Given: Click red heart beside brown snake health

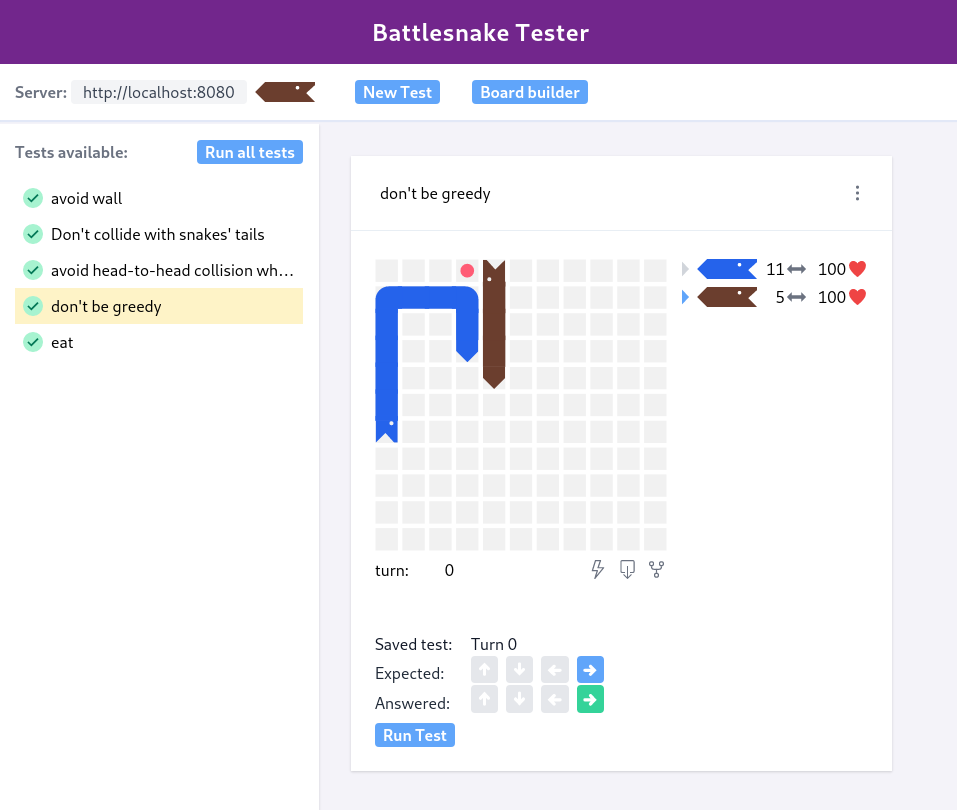Looking at the screenshot, I should (858, 297).
